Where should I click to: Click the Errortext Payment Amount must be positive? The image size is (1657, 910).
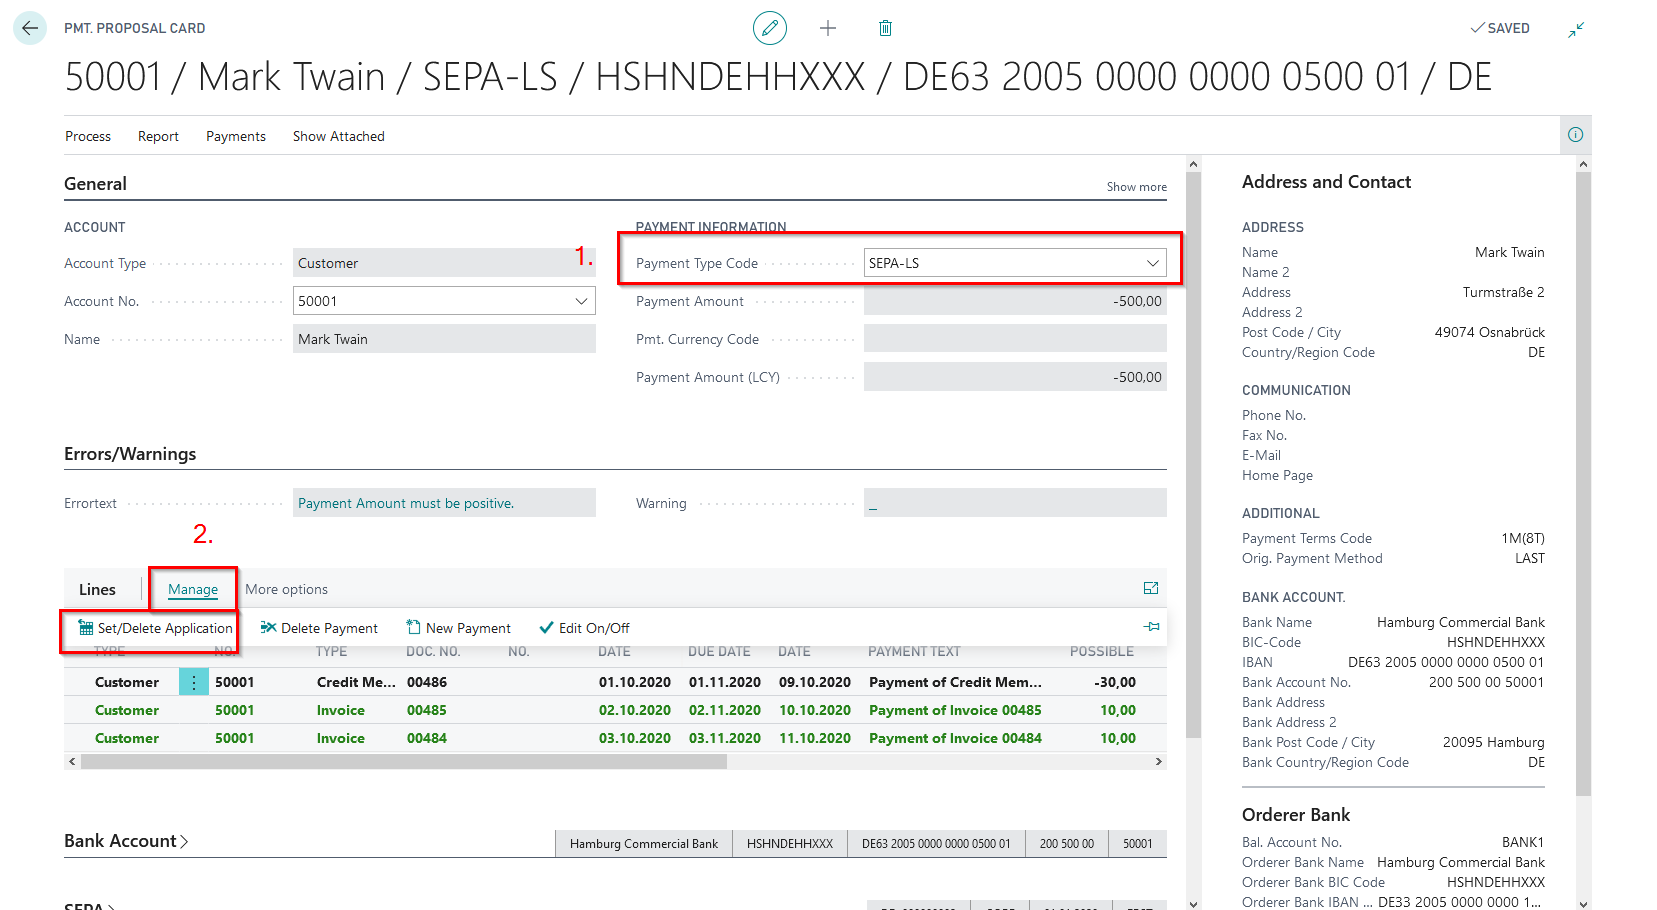(406, 503)
